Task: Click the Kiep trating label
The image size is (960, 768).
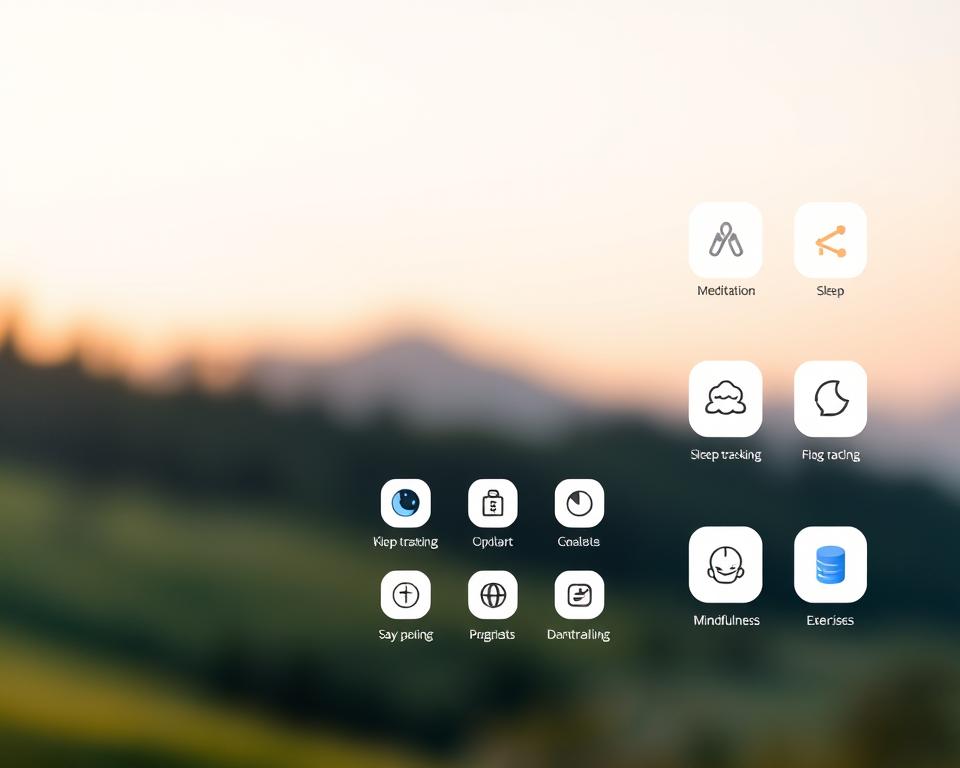Action: click(405, 542)
